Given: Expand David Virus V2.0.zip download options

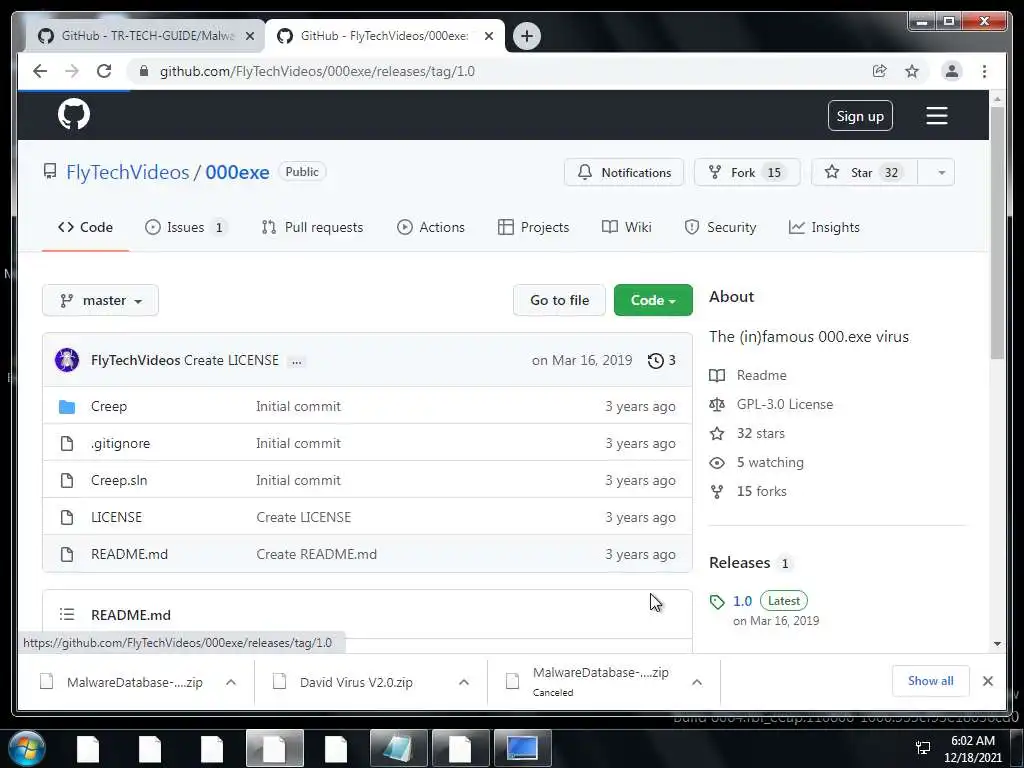Looking at the screenshot, I should coord(464,682).
